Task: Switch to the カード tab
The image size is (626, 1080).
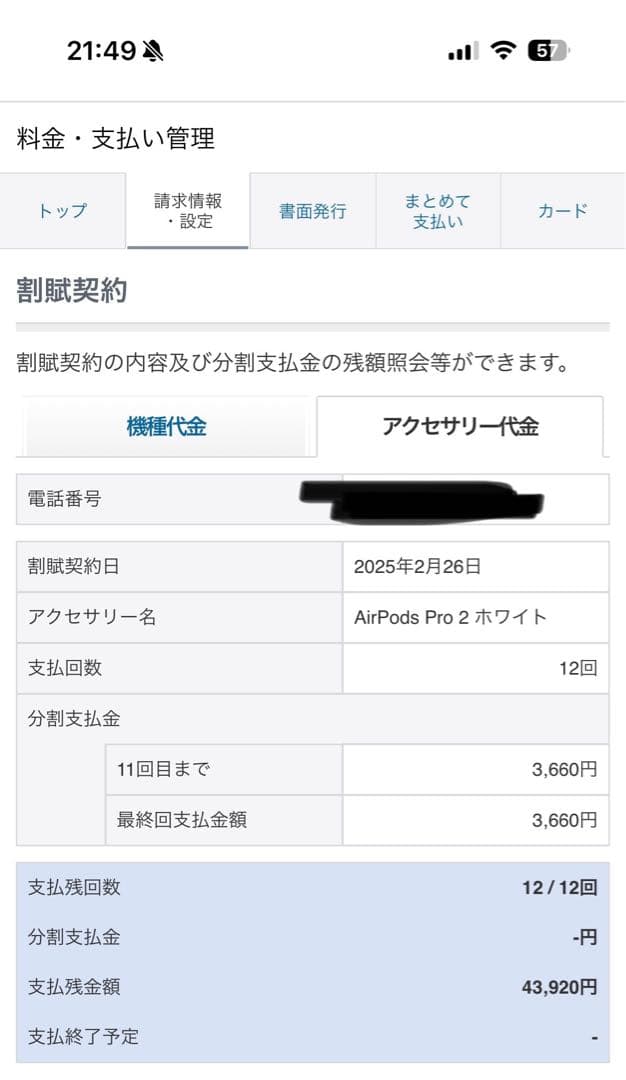Action: 562,211
